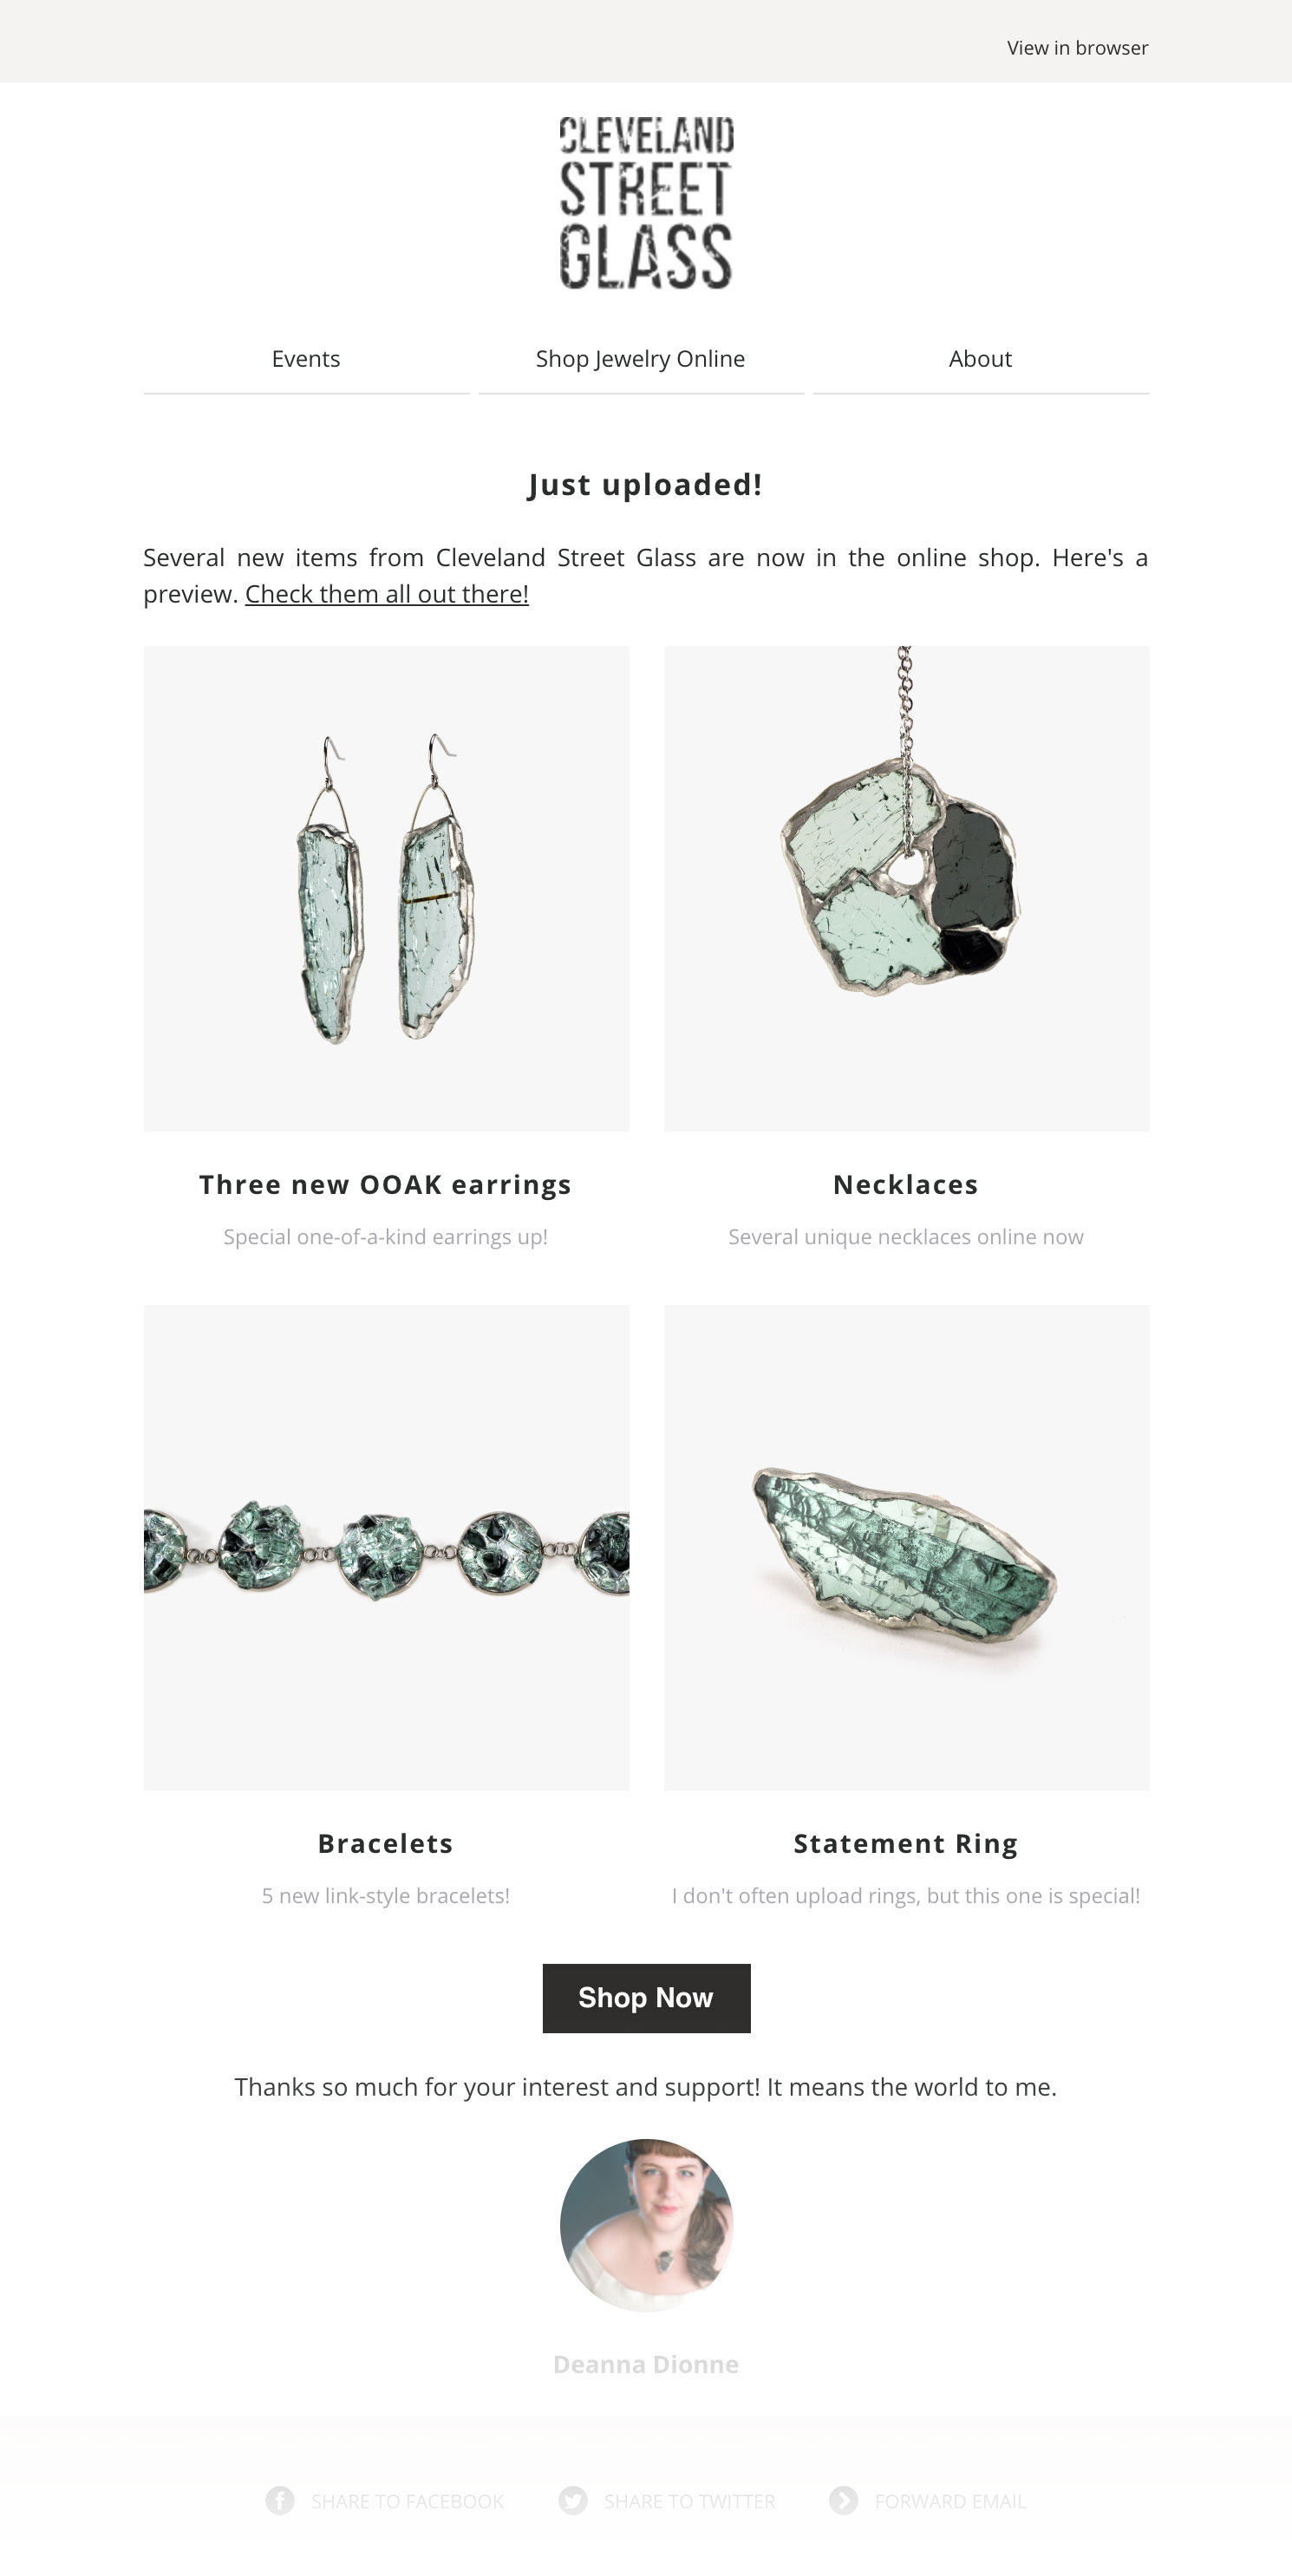This screenshot has height=2576, width=1292.
Task: Click the Bracelets heading
Action: tap(386, 1844)
